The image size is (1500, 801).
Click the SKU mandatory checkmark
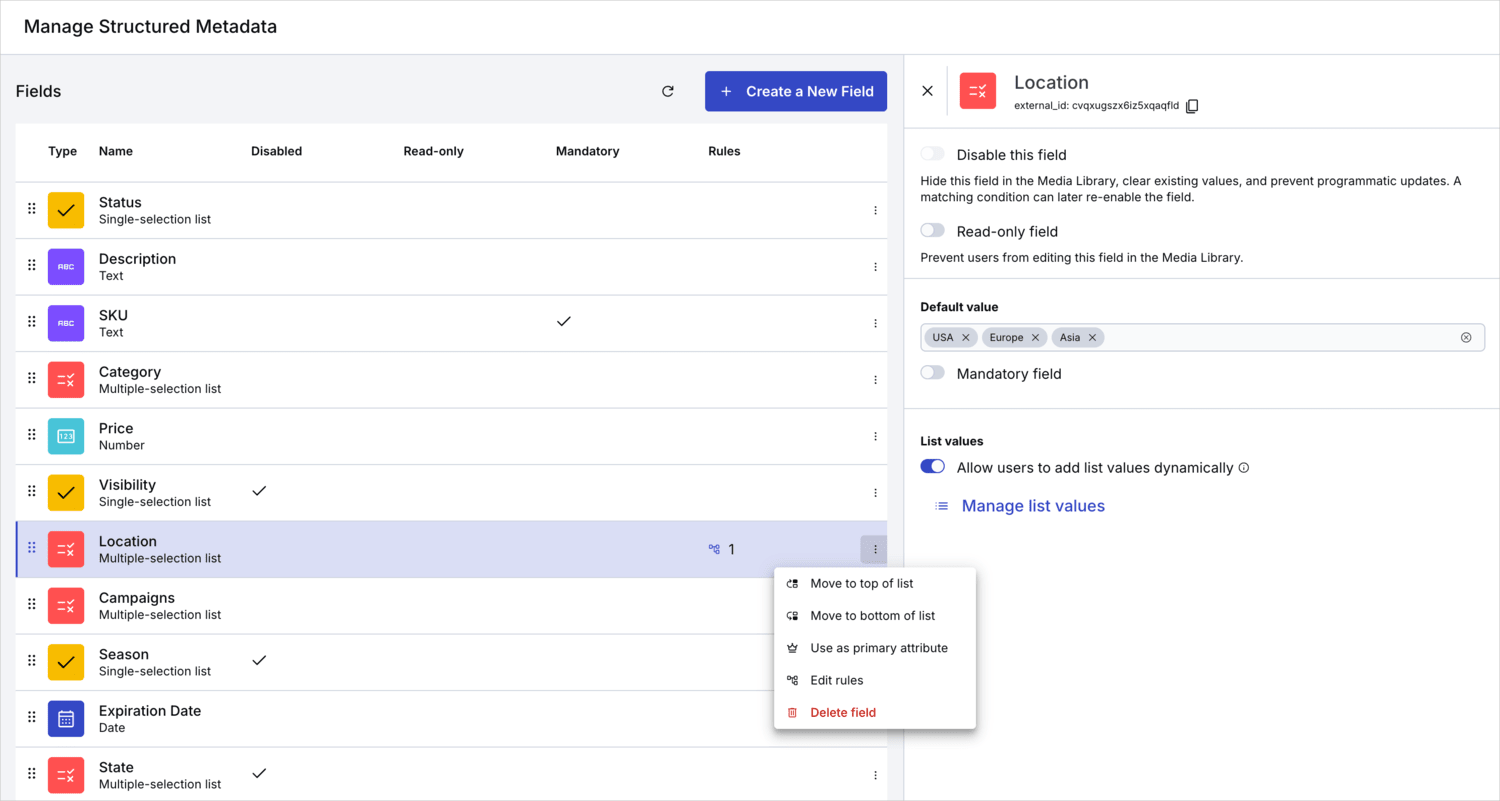564,322
